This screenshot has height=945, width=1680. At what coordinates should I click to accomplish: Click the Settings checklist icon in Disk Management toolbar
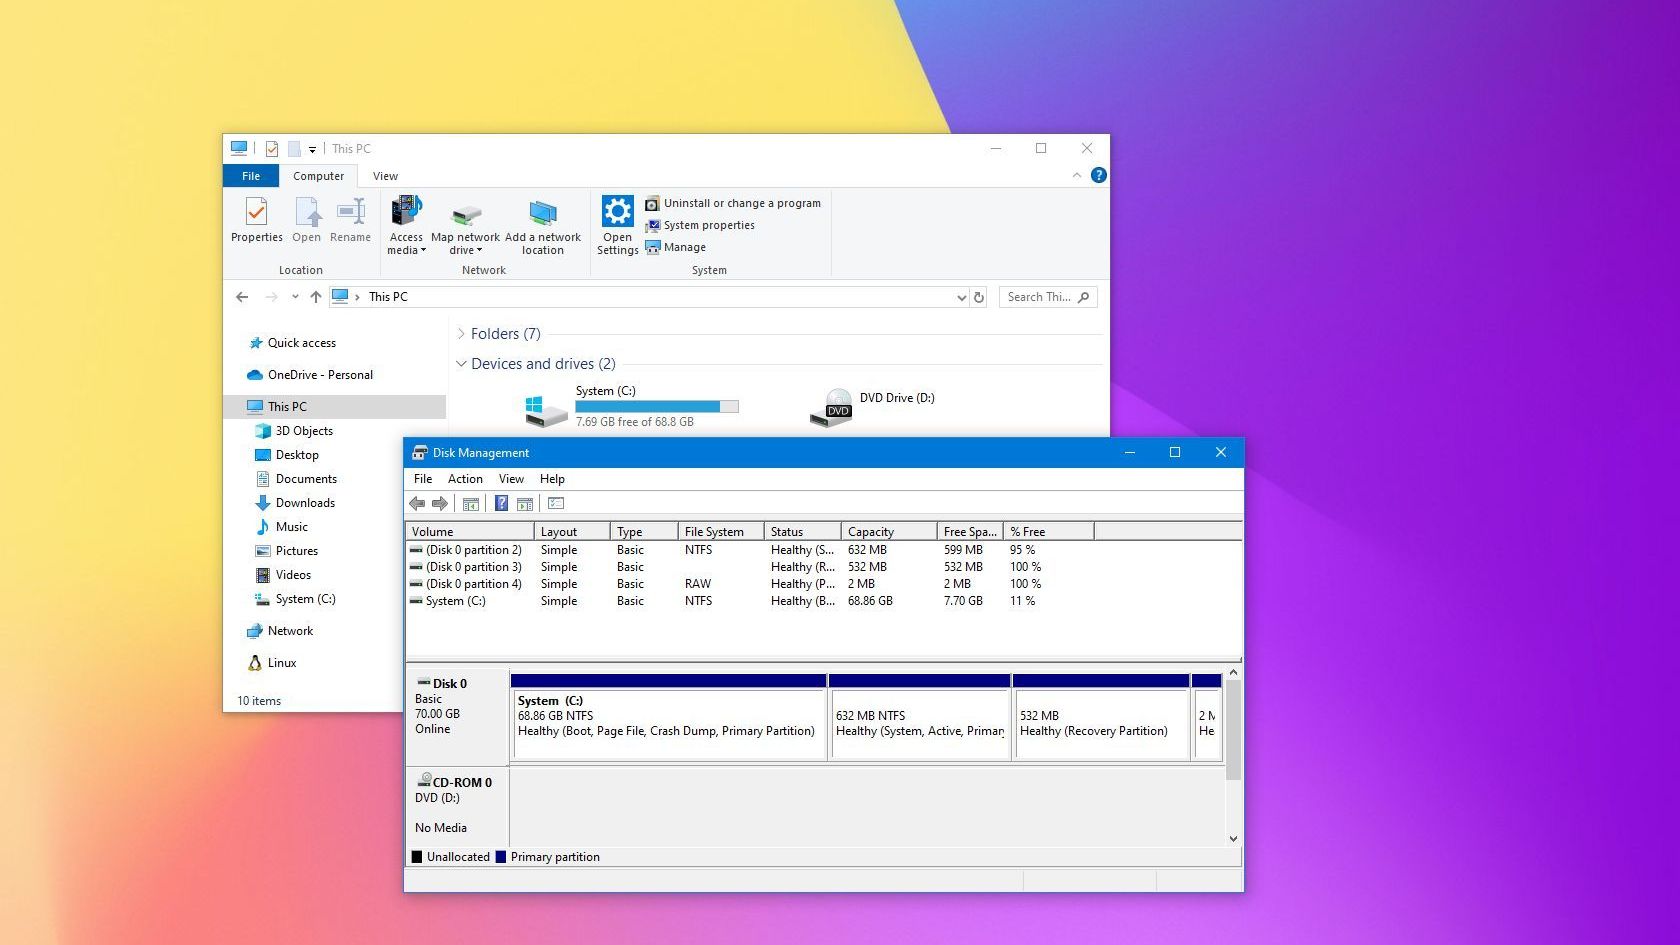(556, 503)
